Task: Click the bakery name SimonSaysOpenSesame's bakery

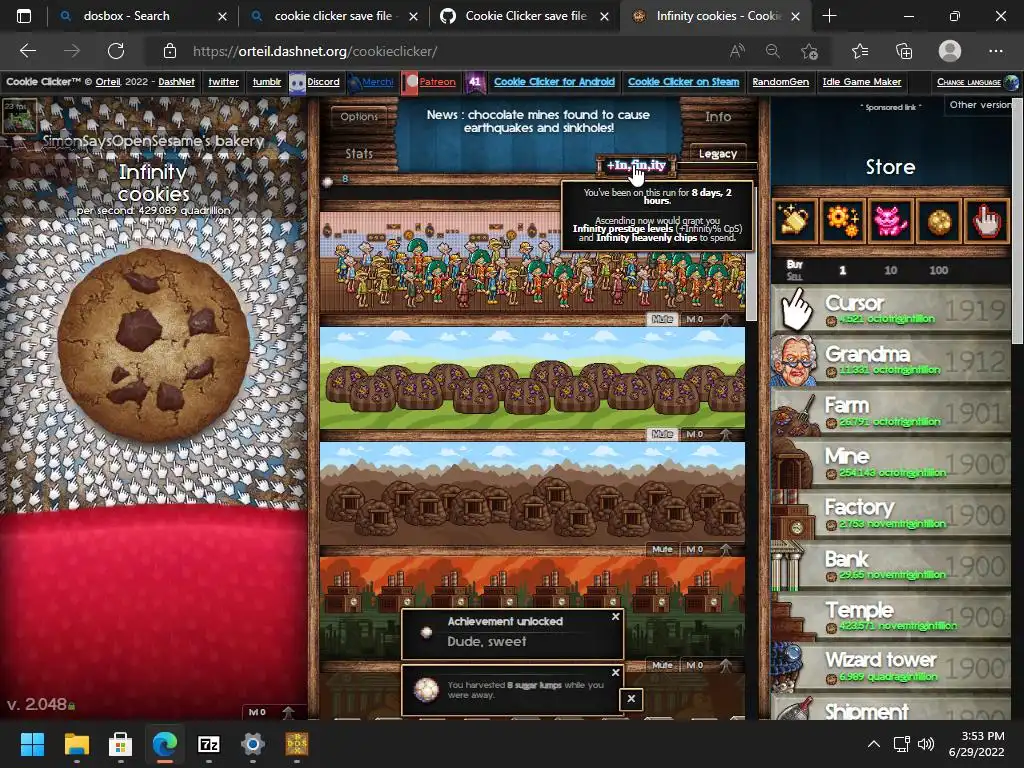Action: pyautogui.click(x=153, y=140)
